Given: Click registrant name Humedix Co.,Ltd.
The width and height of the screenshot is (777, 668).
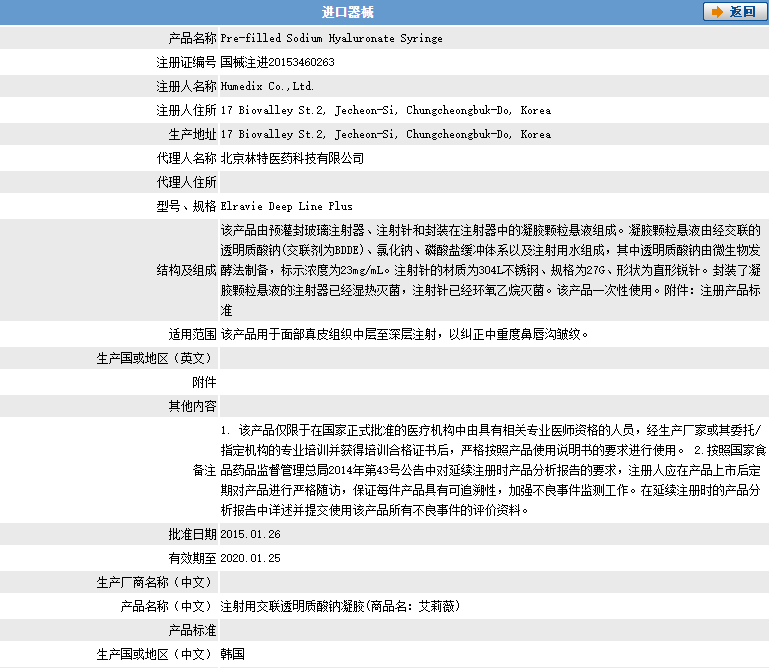Looking at the screenshot, I should [x=267, y=86].
